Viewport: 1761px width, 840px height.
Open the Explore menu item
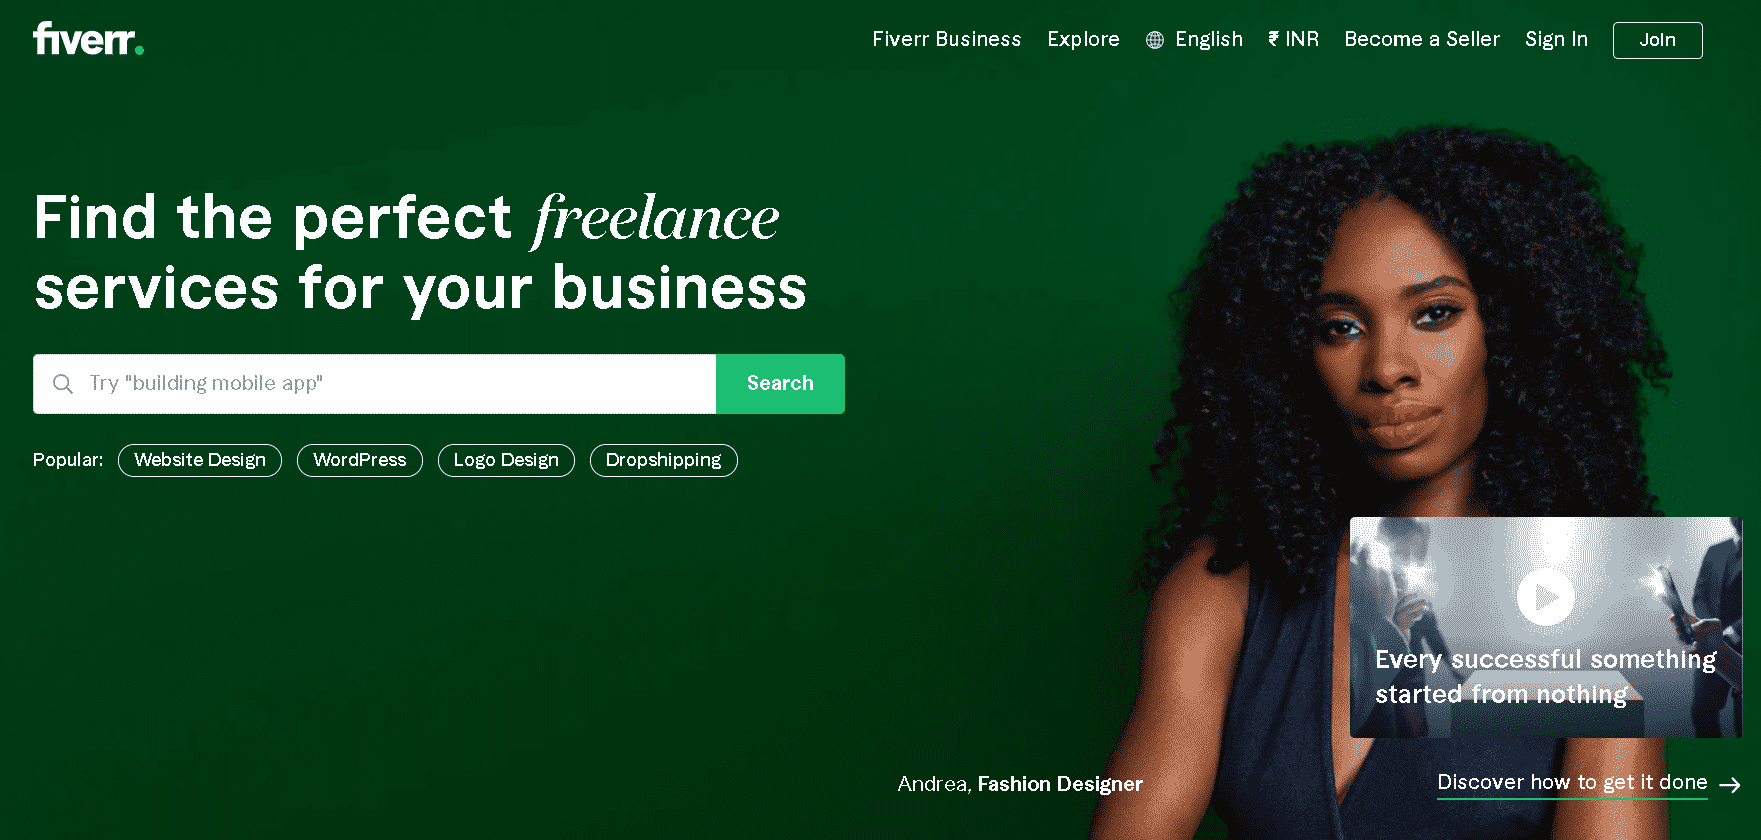click(1083, 39)
